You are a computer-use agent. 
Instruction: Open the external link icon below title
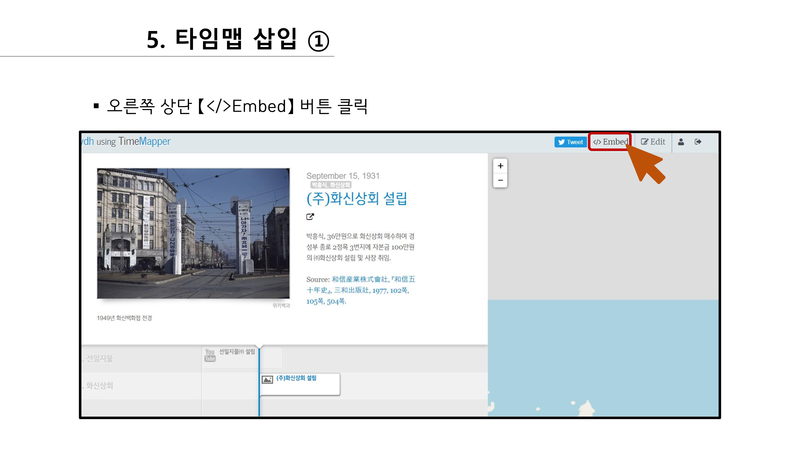310,217
